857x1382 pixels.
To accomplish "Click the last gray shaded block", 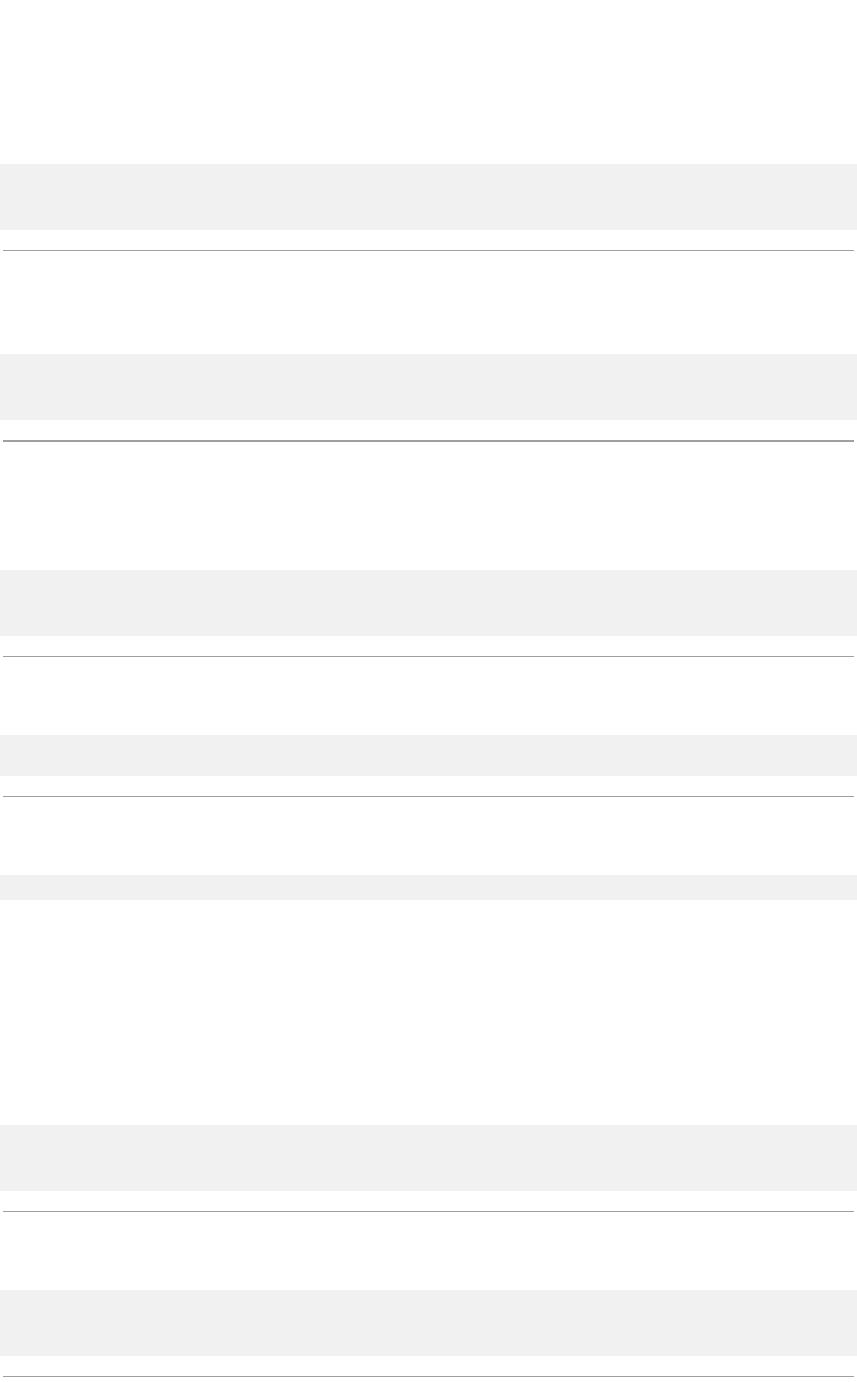I will (428, 1323).
